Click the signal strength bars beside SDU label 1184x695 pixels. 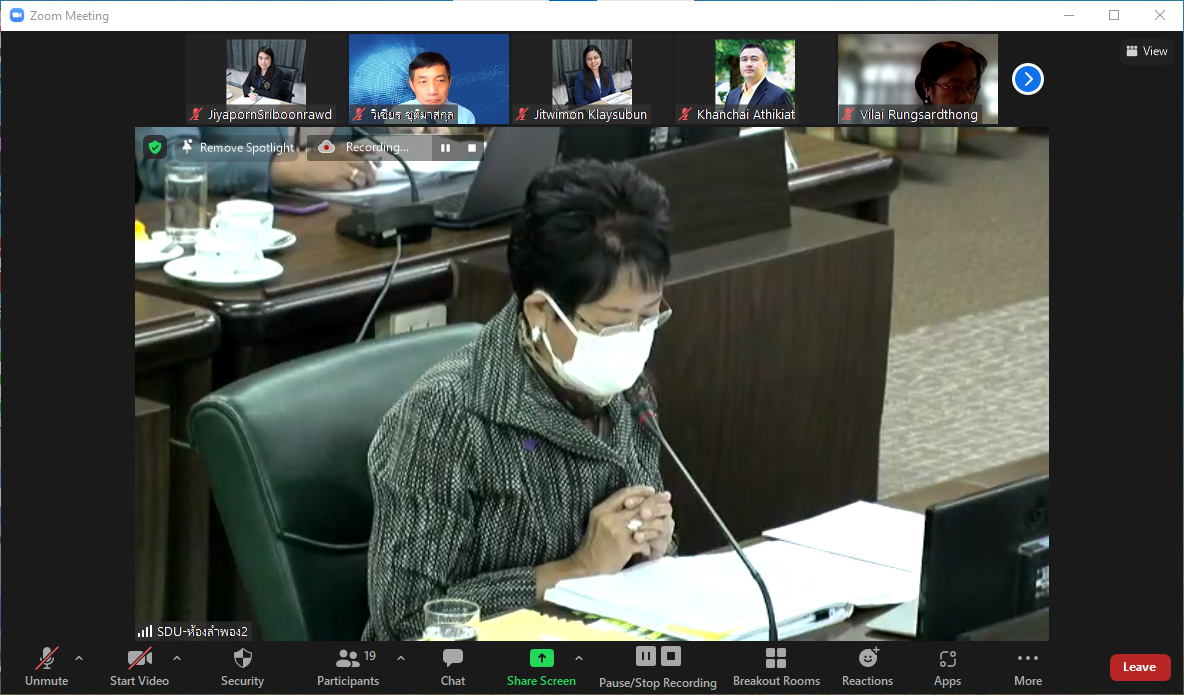click(x=145, y=631)
